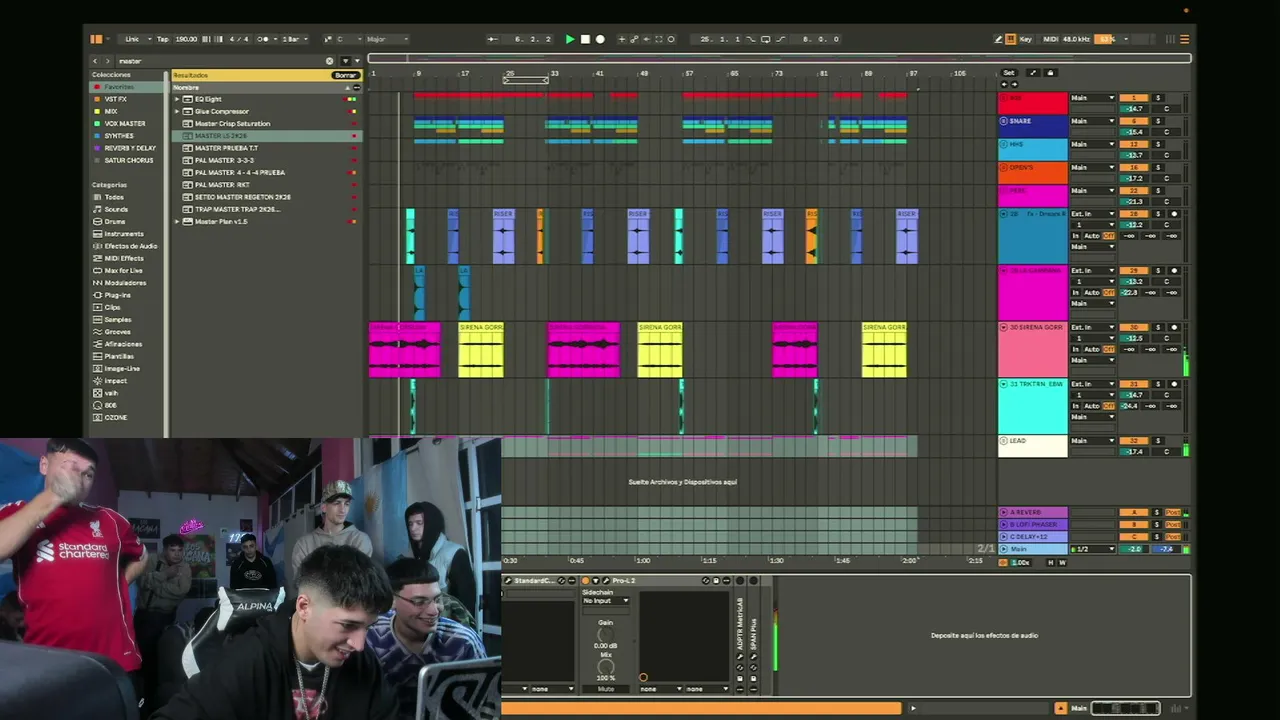Toggle the Draw Mode pencil icon

click(x=998, y=39)
